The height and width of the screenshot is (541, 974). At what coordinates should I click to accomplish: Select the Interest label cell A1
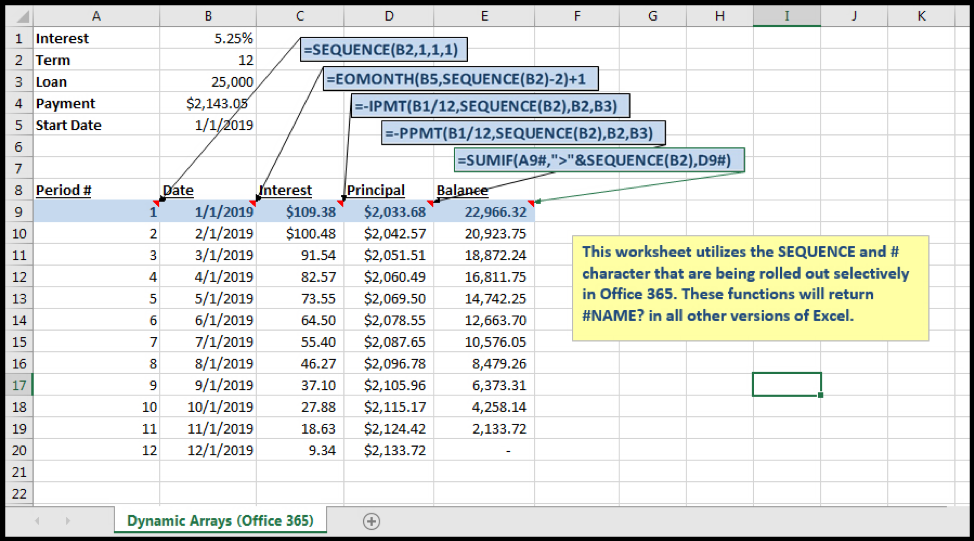tap(96, 38)
